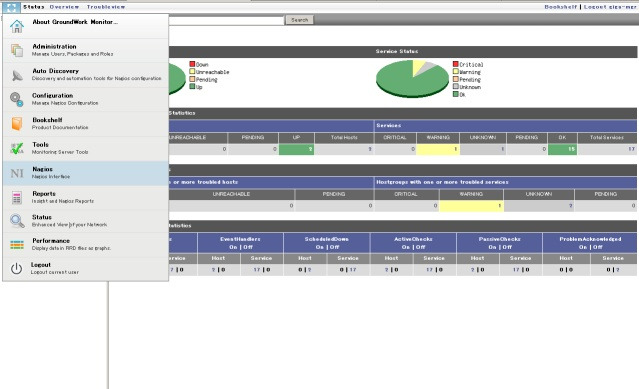Click inside the search input field

226,20
